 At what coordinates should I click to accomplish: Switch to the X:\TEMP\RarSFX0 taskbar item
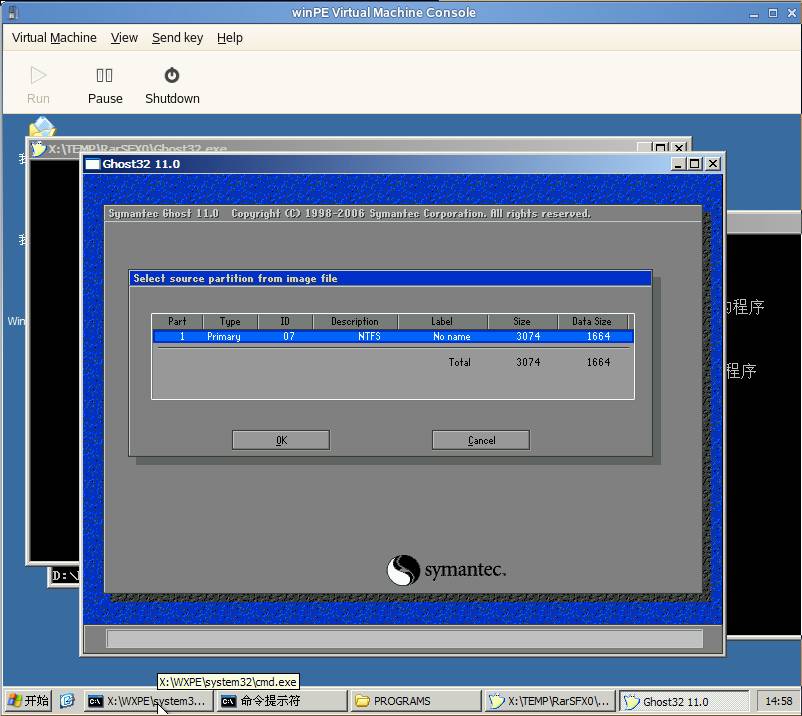coord(548,701)
